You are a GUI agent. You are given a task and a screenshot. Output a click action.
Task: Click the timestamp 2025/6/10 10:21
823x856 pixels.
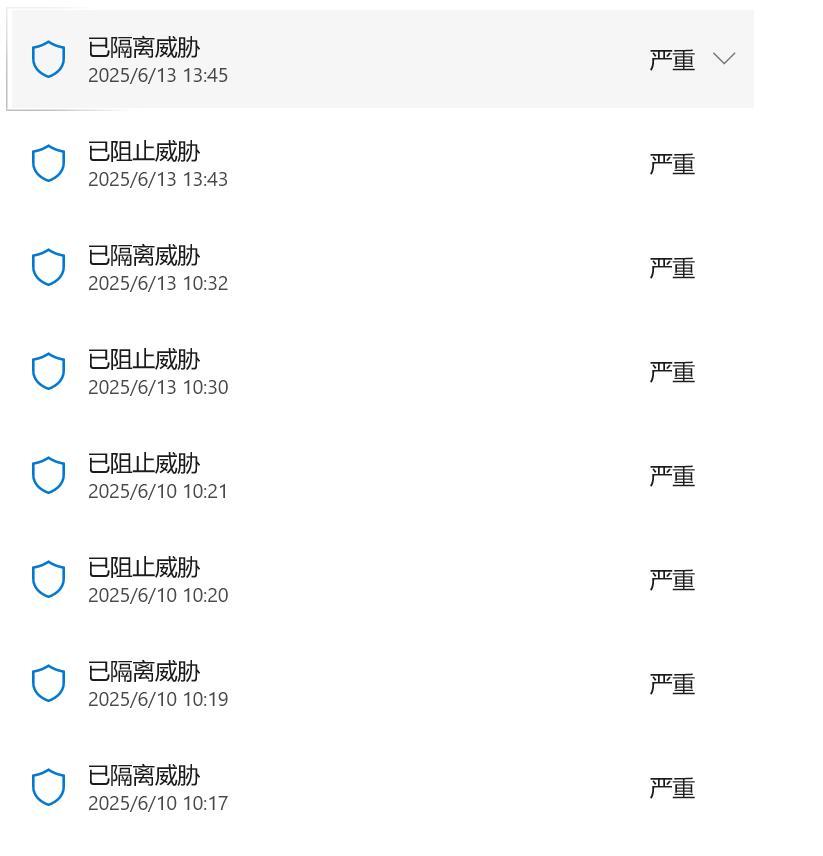[158, 491]
